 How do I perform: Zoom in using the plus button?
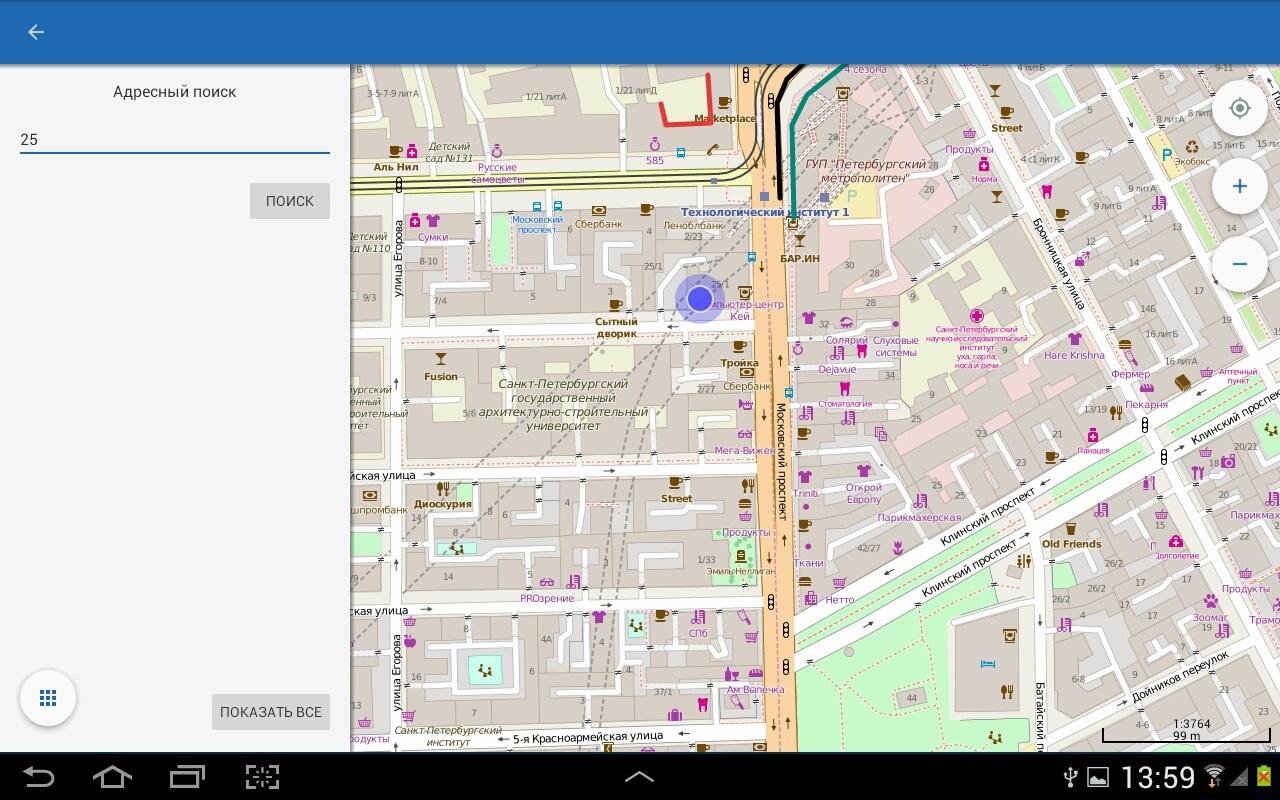pyautogui.click(x=1240, y=185)
